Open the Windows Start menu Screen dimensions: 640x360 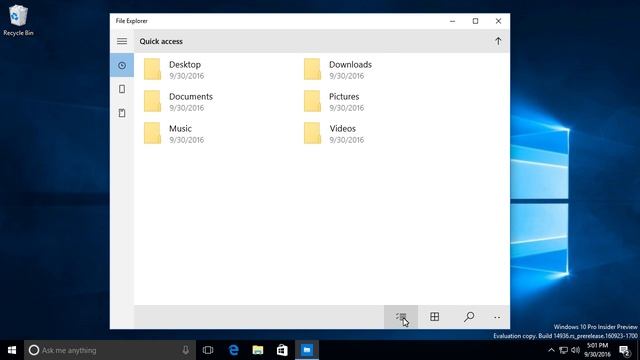click(x=12, y=350)
